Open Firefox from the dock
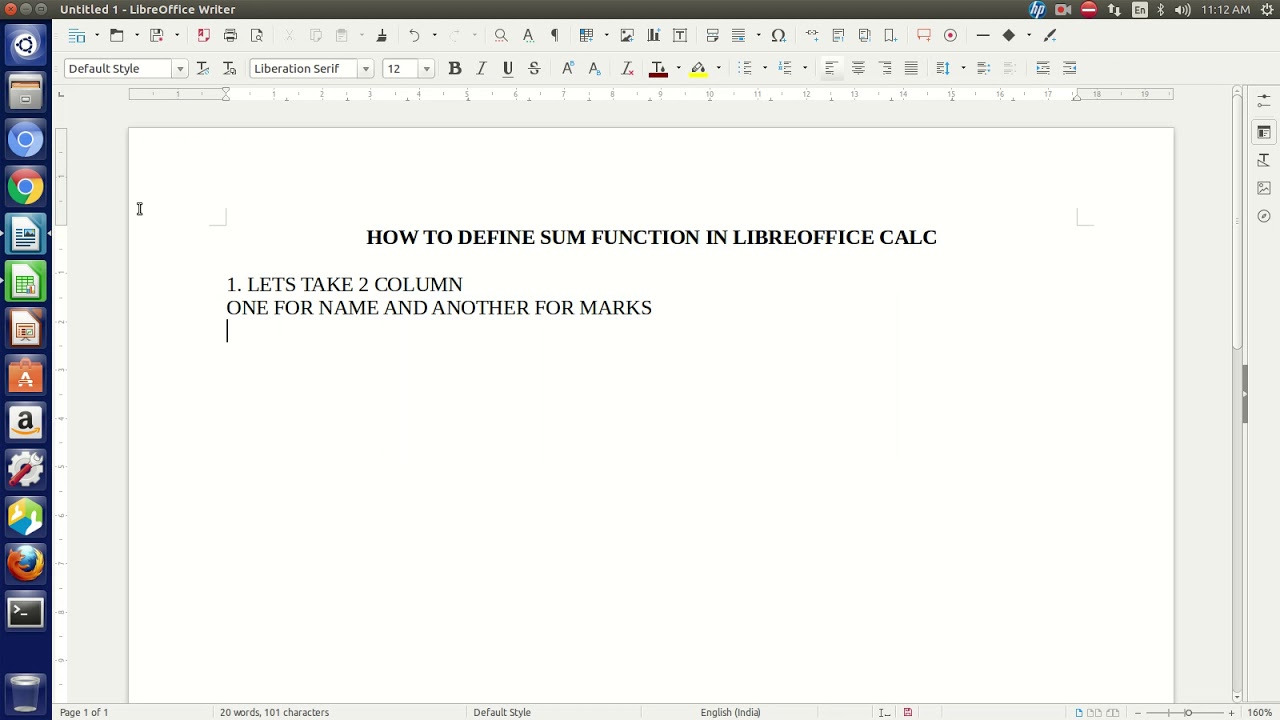This screenshot has width=1280, height=720. pos(26,564)
